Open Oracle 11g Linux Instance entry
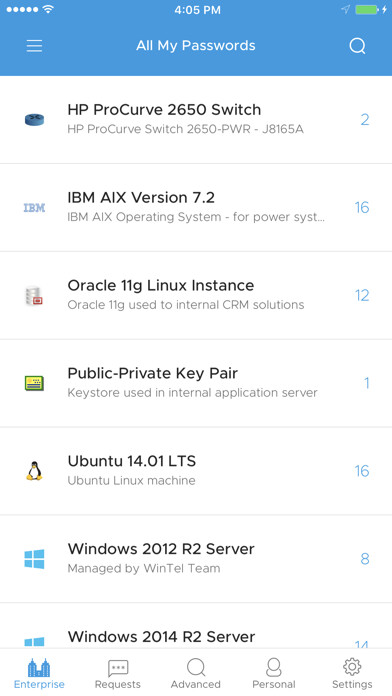This screenshot has width=392, height=696. 196,295
